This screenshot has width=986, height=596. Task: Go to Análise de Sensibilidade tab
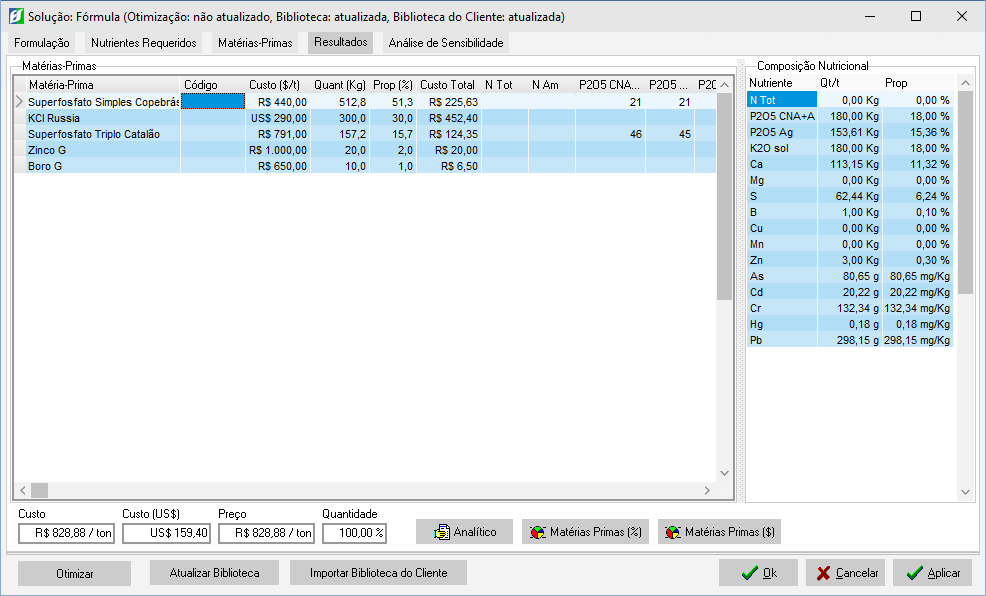click(446, 43)
